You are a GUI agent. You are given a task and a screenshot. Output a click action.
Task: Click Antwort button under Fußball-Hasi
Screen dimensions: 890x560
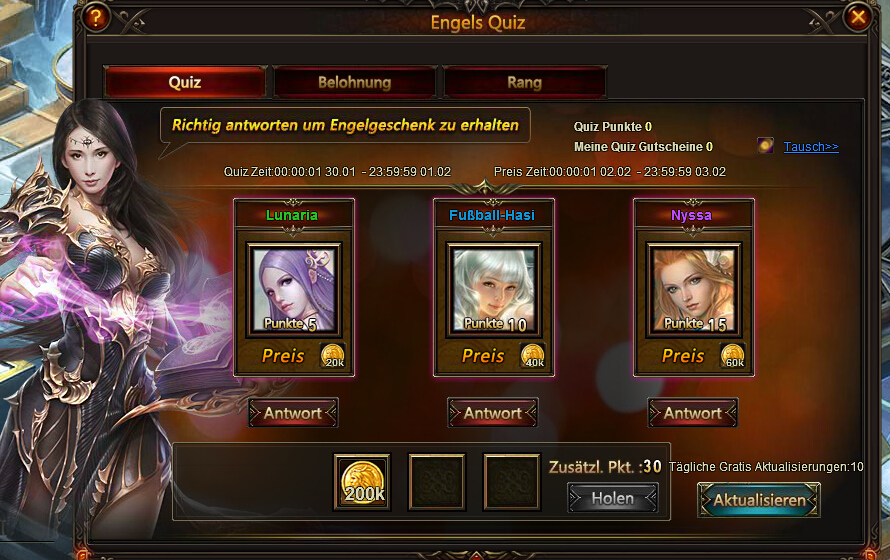coord(493,412)
